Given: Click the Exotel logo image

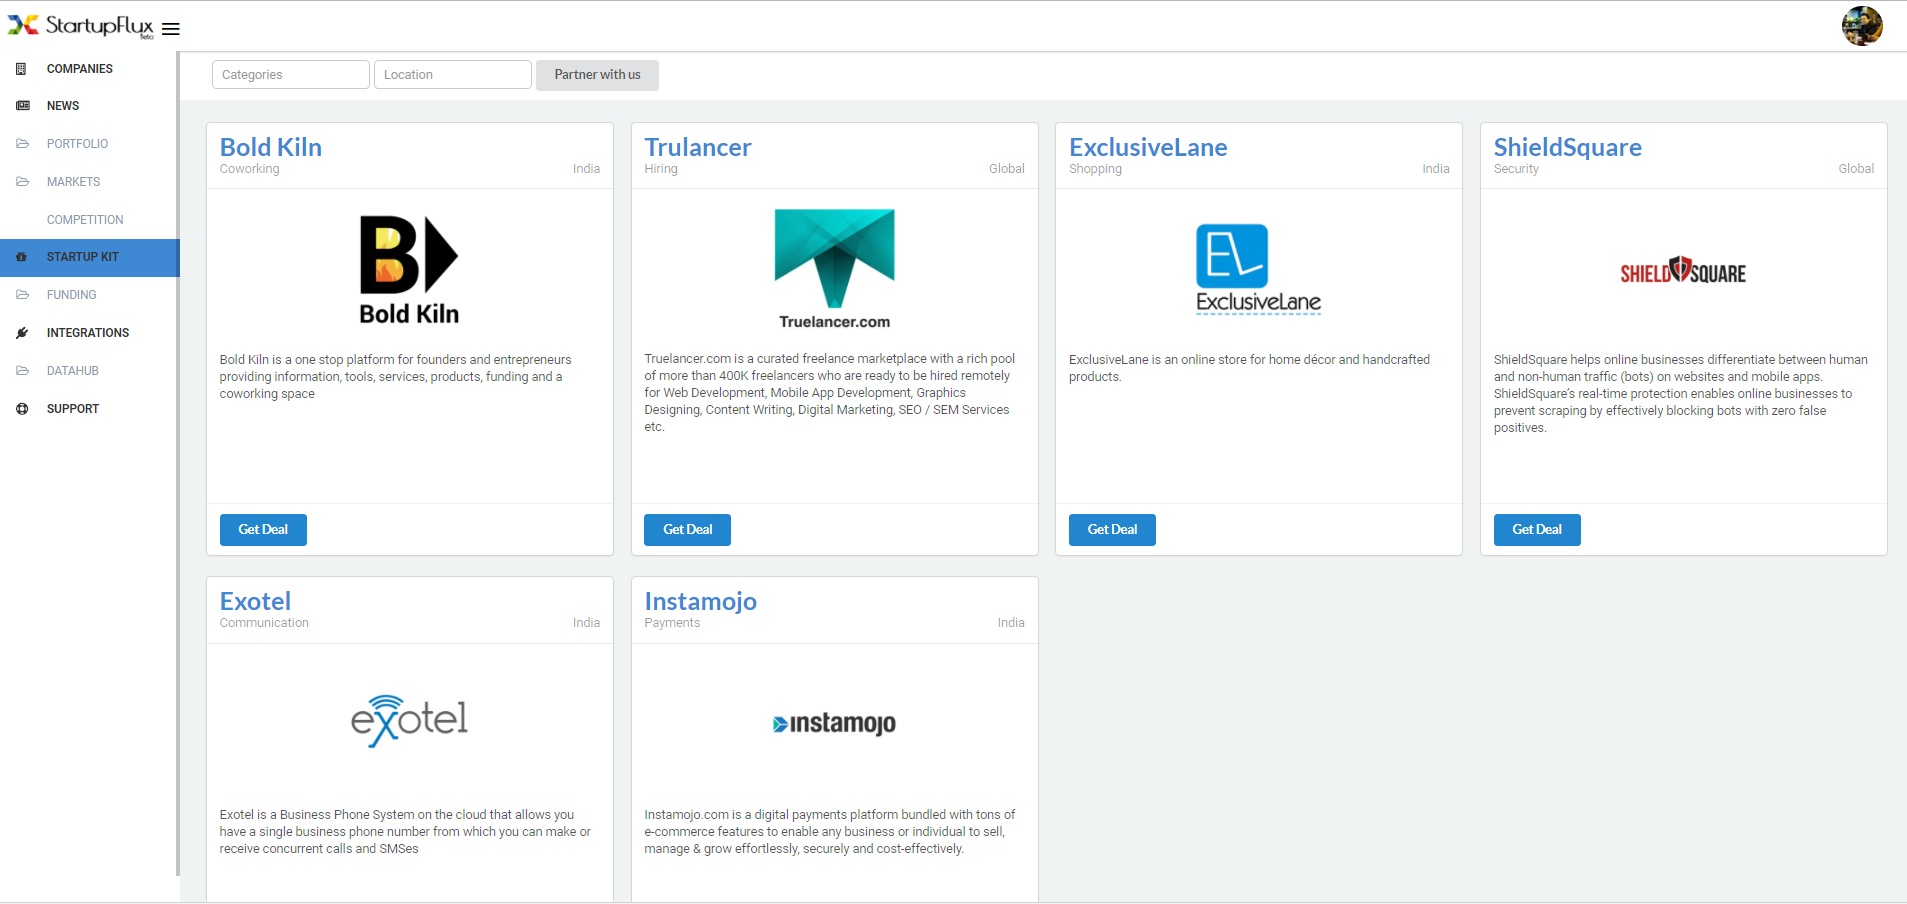Looking at the screenshot, I should tap(409, 721).
